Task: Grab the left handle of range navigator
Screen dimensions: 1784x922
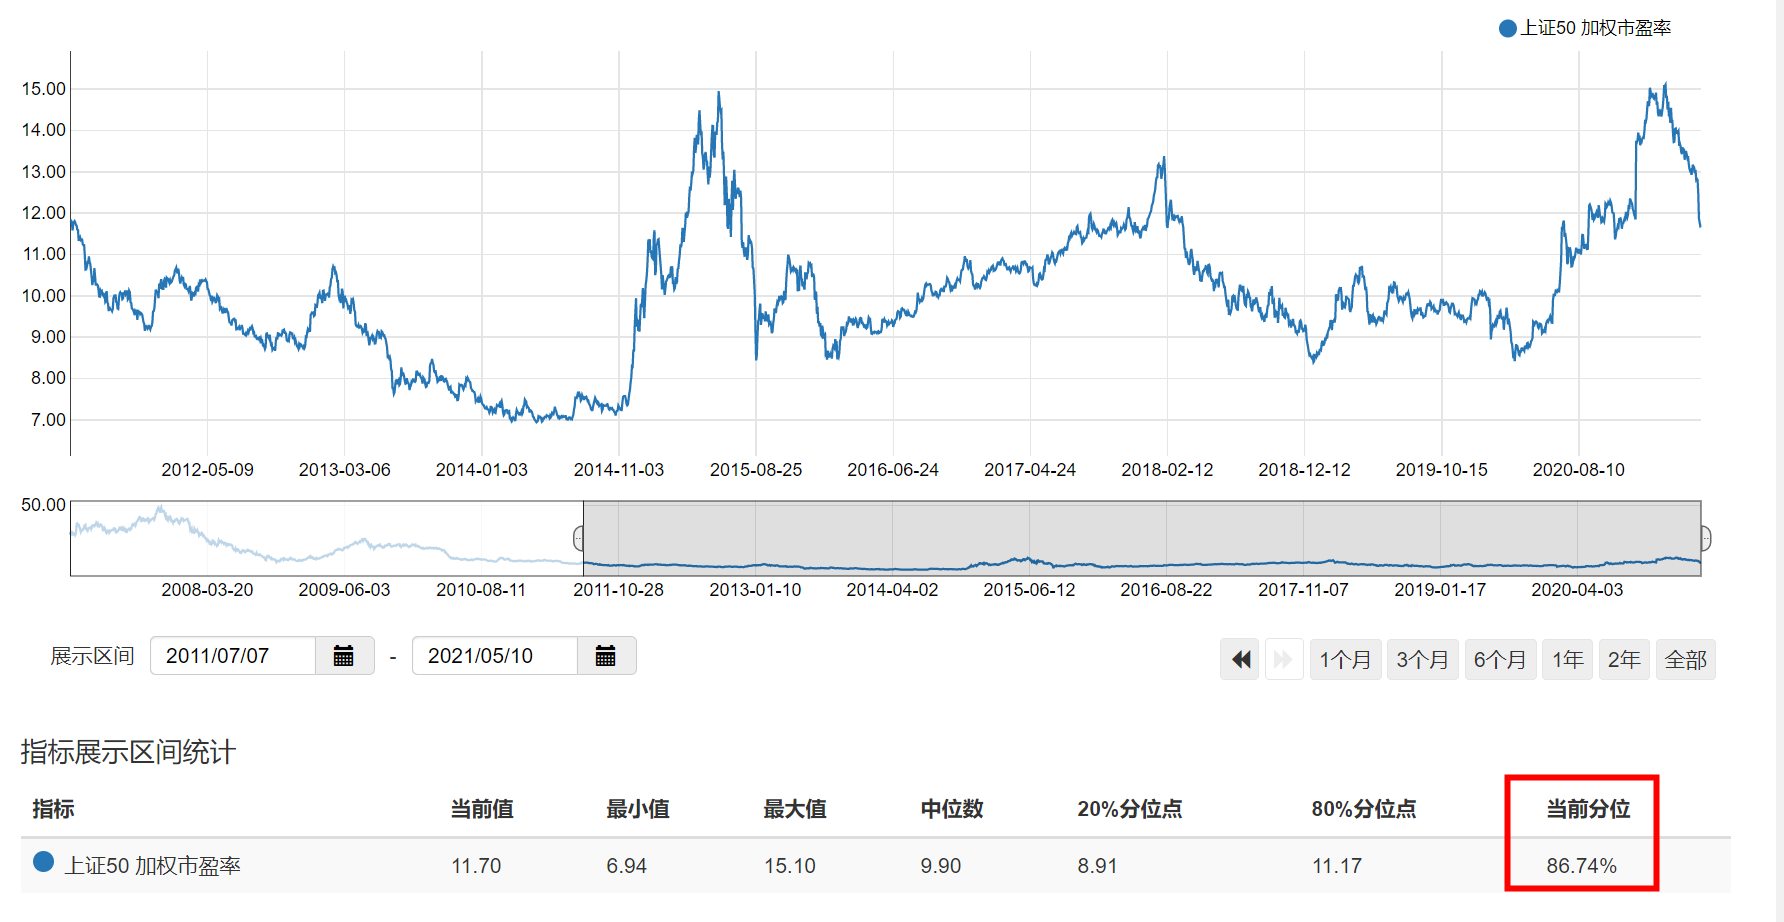Action: click(579, 539)
